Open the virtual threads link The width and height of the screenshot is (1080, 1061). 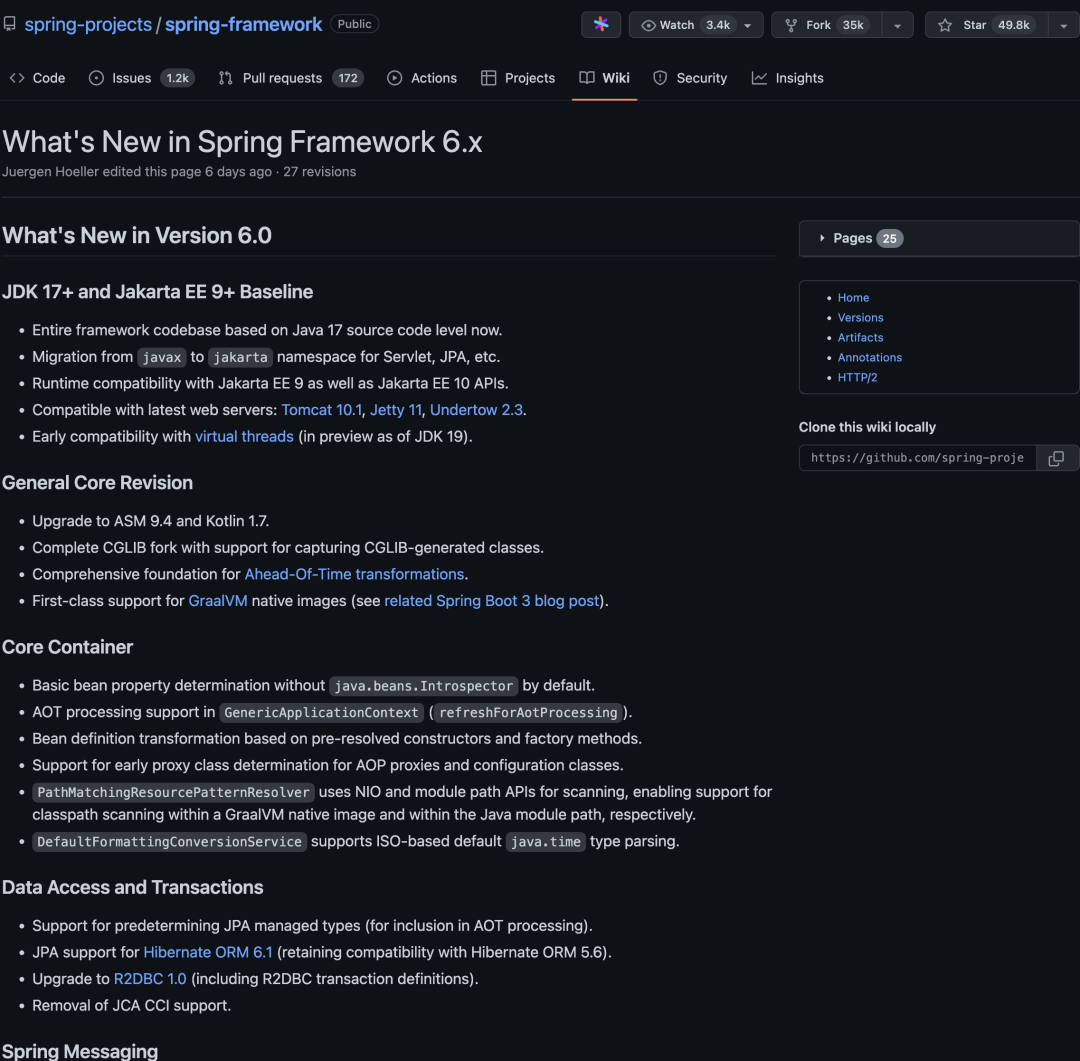click(244, 437)
